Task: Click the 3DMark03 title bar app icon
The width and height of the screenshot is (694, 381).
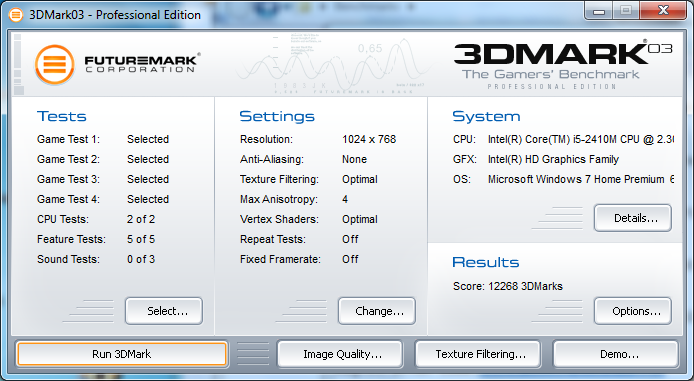Action: (15, 15)
